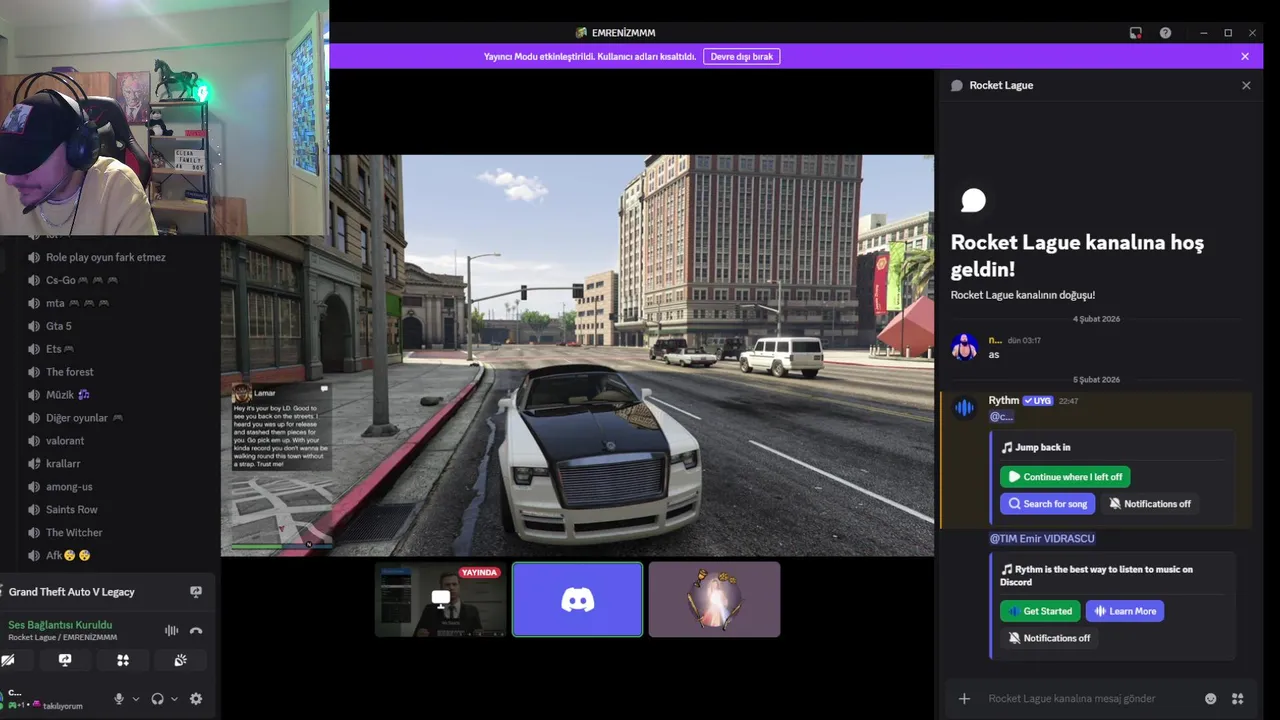Expand headphone output options arrow
The height and width of the screenshot is (720, 1280).
(174, 699)
